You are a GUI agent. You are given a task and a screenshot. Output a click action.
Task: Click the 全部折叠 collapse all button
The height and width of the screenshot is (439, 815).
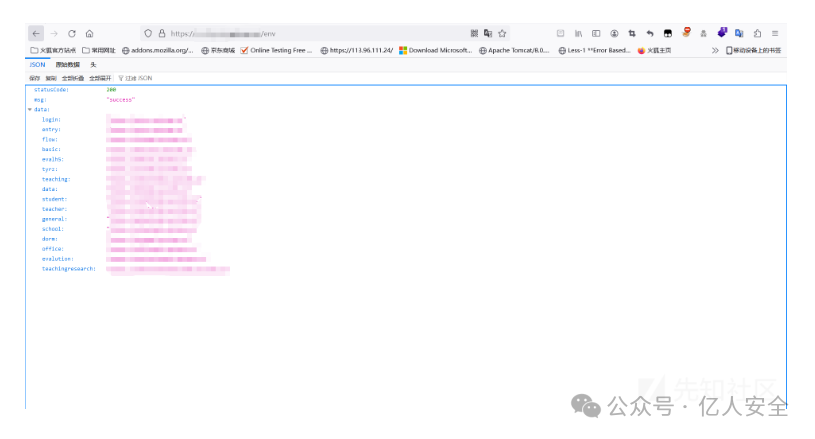(x=72, y=77)
